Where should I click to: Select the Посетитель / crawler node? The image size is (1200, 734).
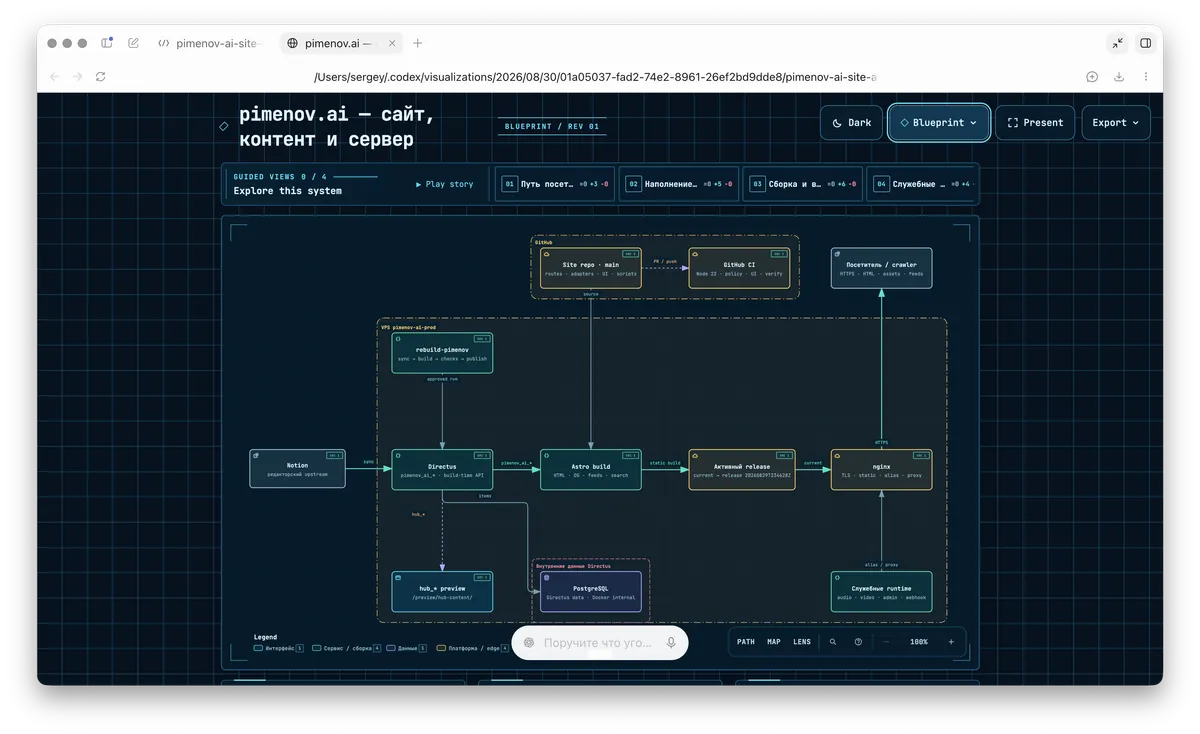pos(881,268)
